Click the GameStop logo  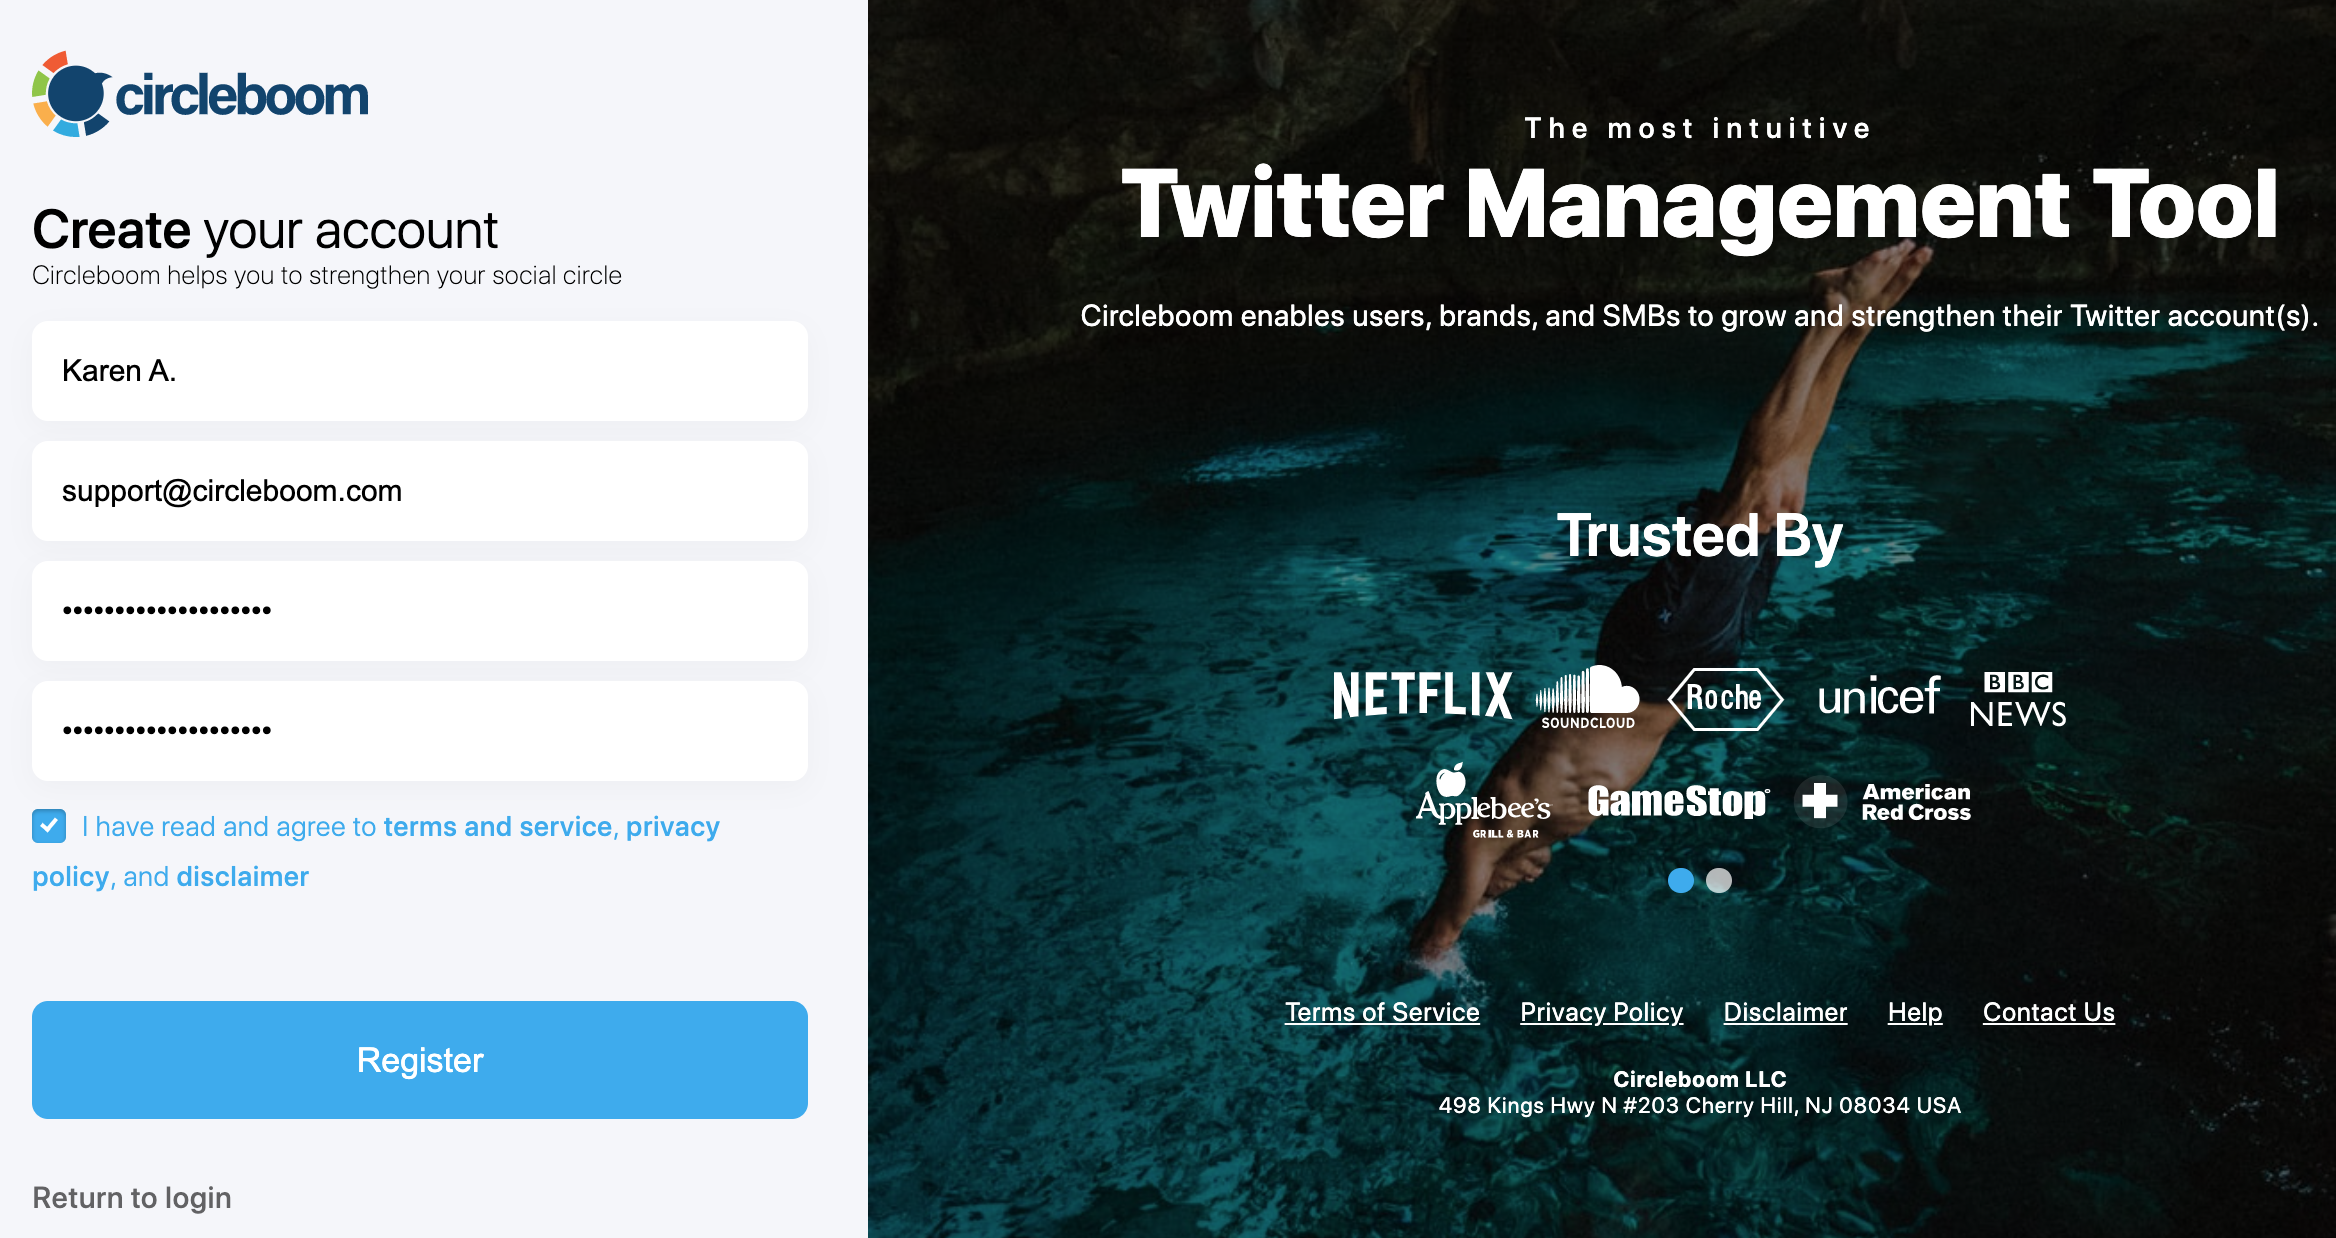[x=1678, y=801]
